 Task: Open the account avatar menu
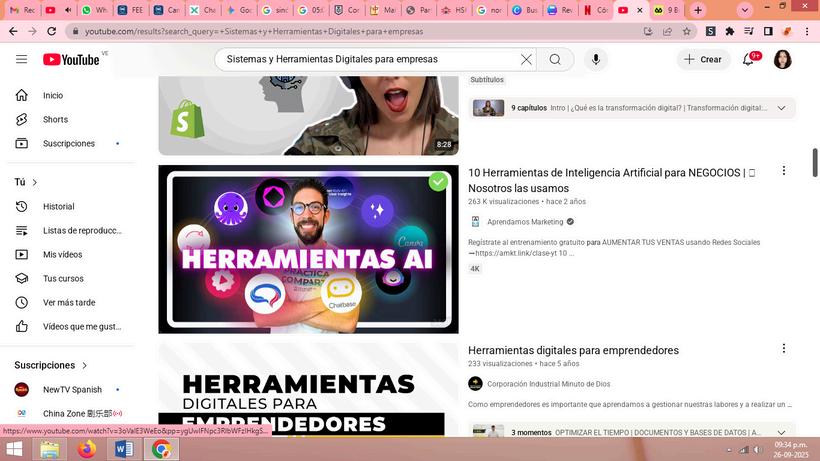(782, 60)
